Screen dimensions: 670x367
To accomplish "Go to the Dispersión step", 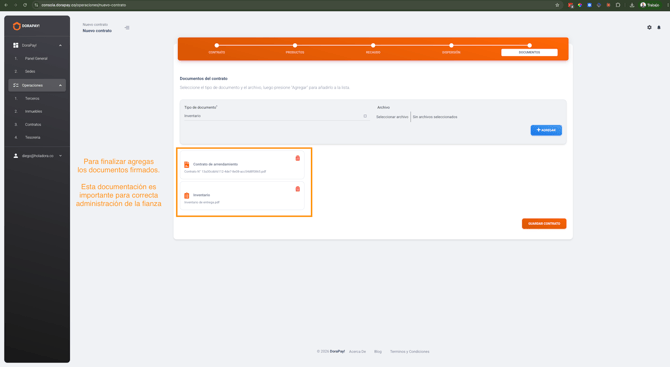I will tap(451, 53).
